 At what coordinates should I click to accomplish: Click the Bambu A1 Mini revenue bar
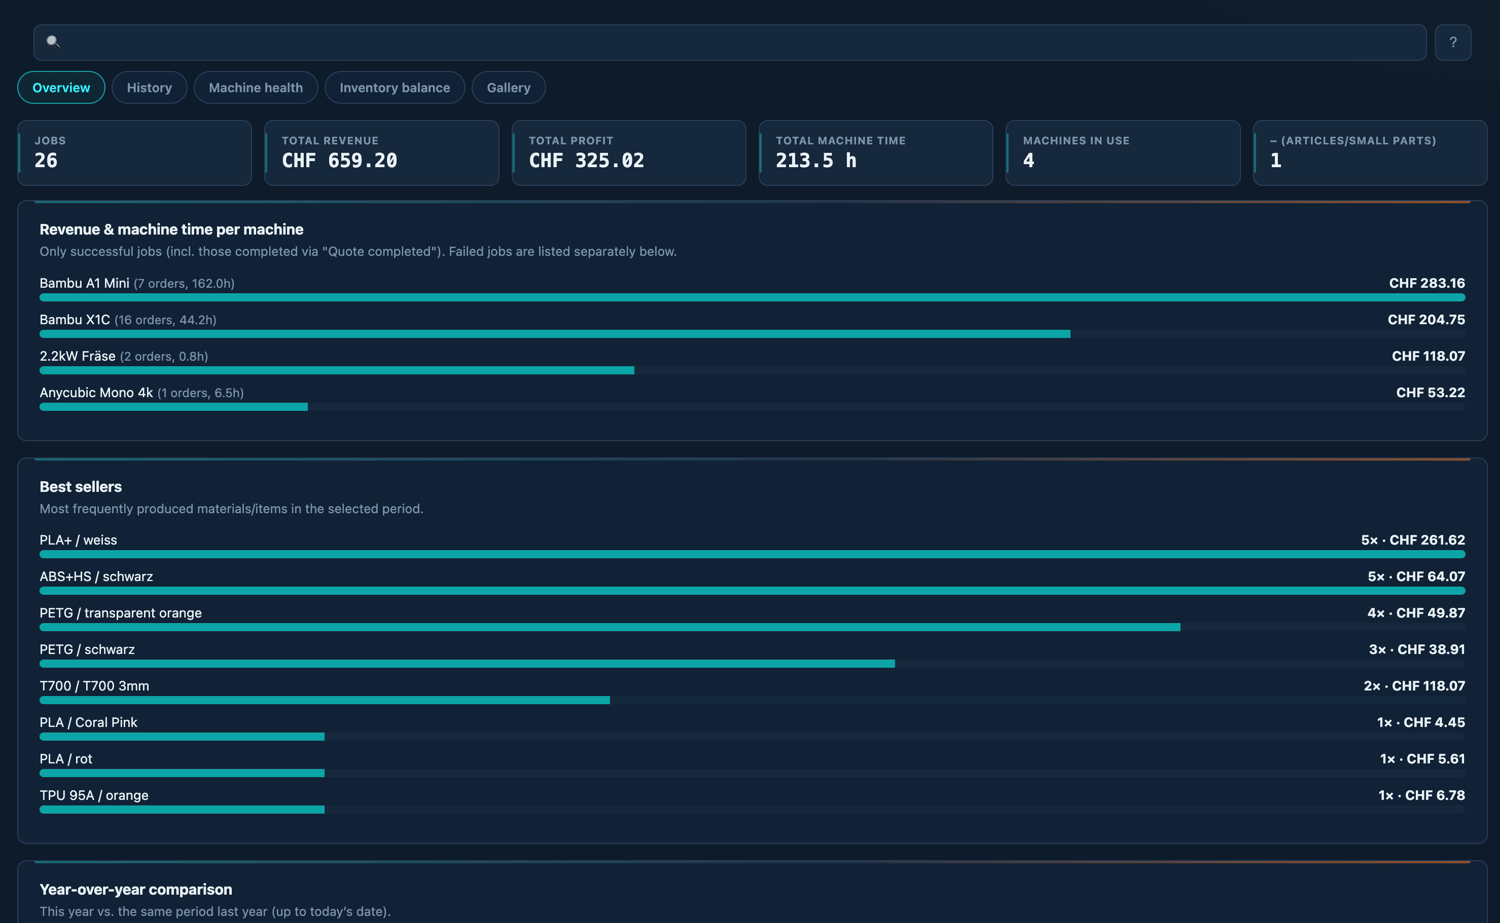(752, 297)
